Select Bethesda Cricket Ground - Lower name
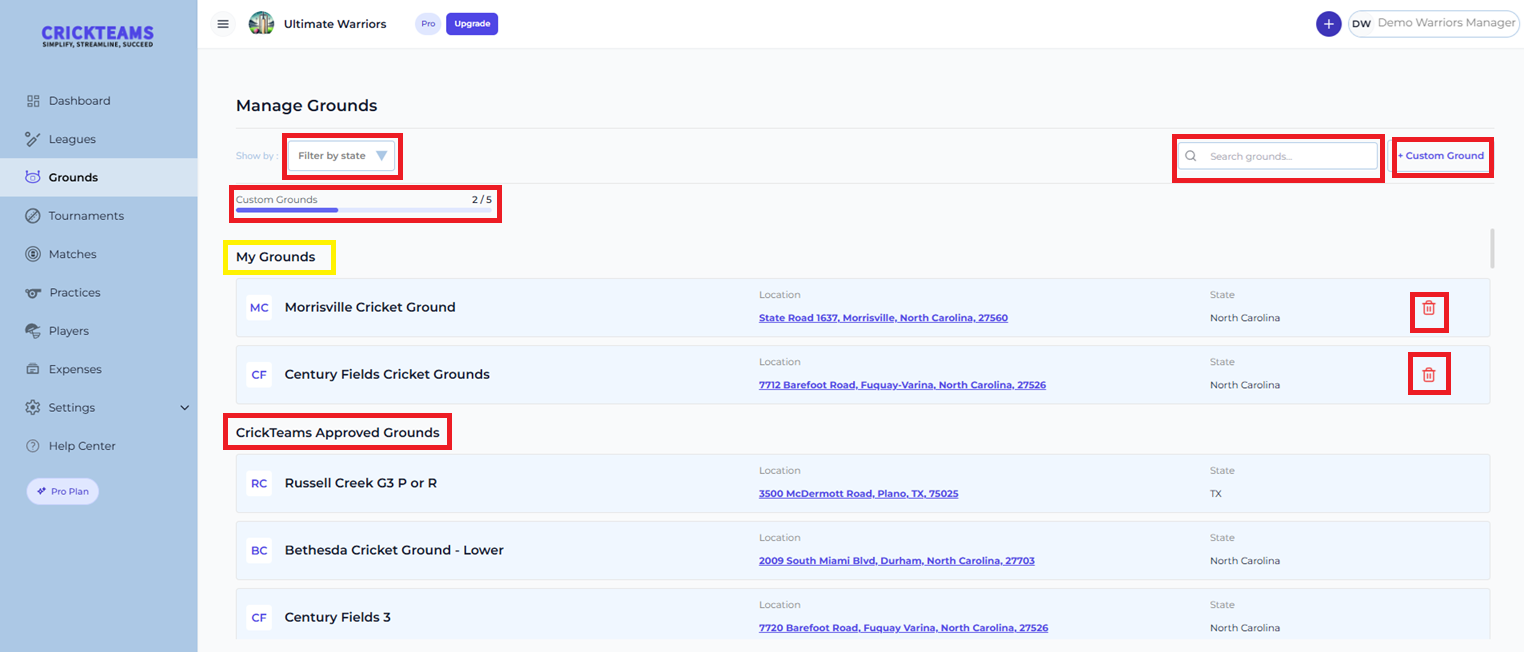Viewport: 1524px width, 652px height. pyautogui.click(x=394, y=550)
